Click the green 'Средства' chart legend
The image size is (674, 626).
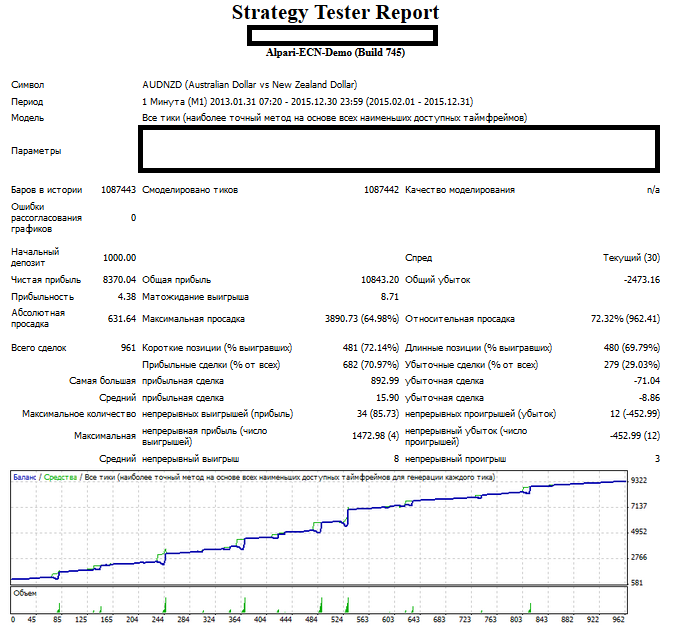[x=60, y=477]
